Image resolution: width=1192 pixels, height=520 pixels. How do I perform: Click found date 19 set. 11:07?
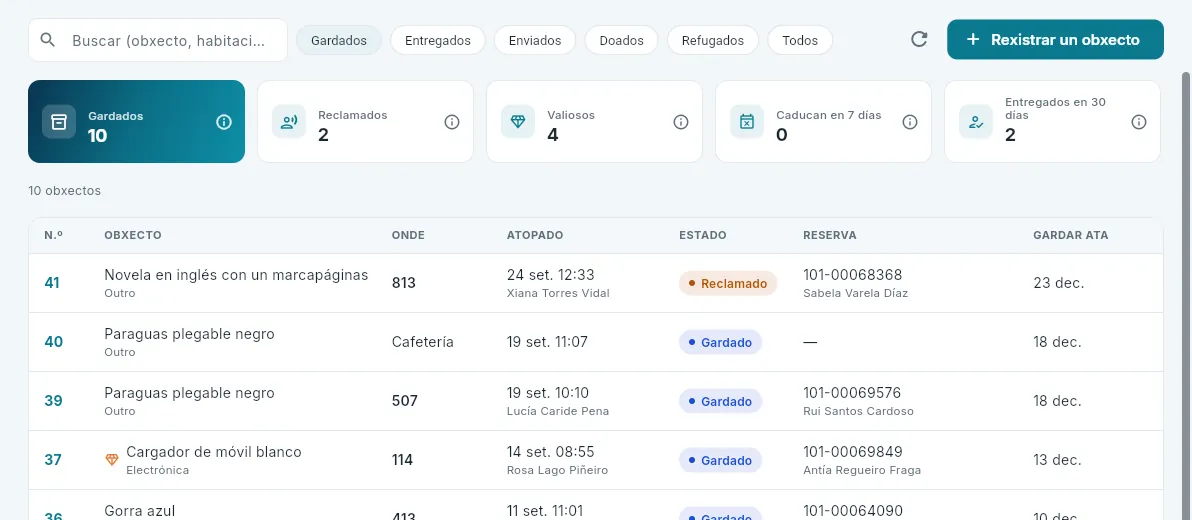[547, 342]
